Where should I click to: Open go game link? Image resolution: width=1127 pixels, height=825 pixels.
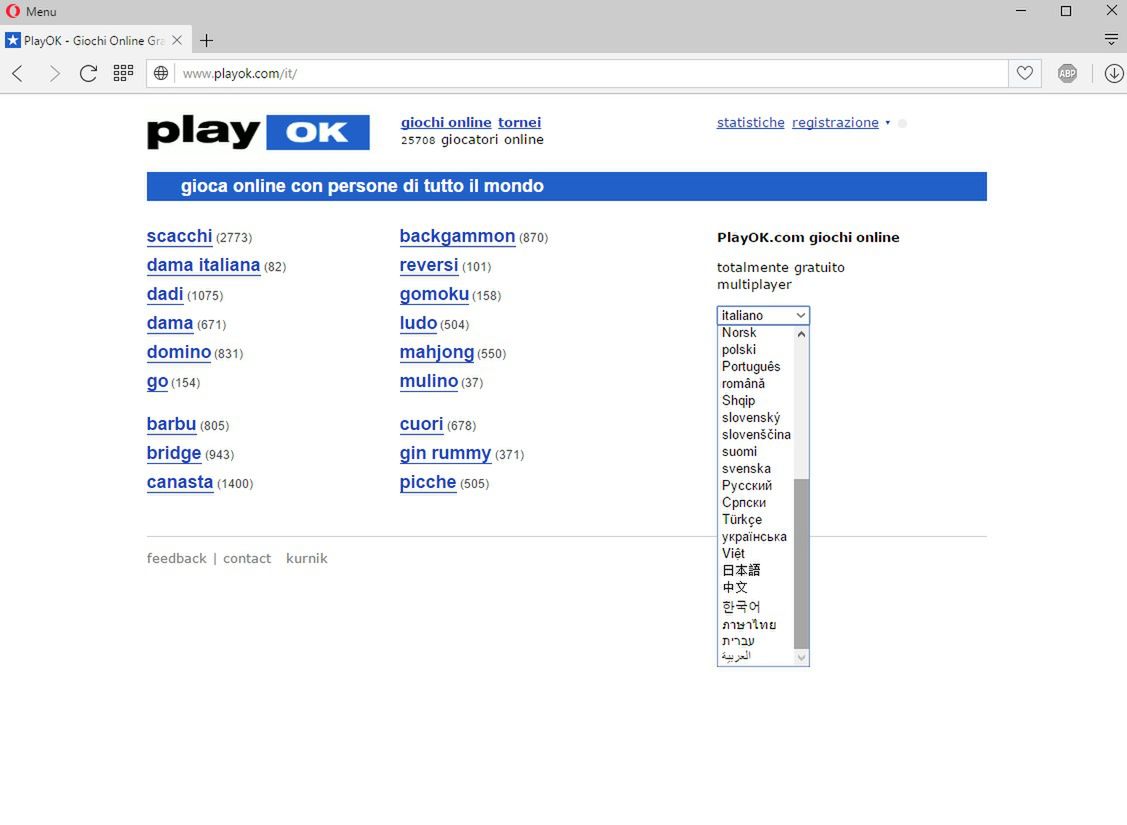click(x=157, y=382)
